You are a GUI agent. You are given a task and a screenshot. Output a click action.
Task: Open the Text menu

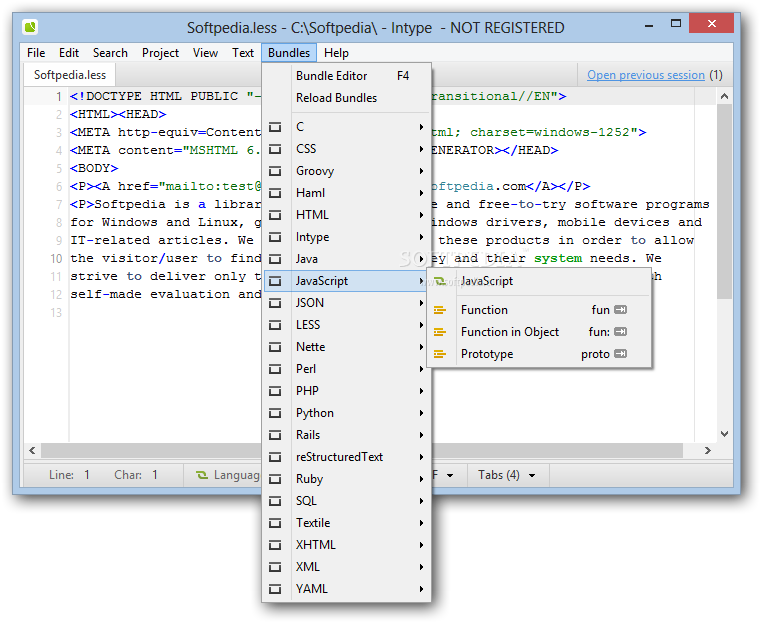point(243,53)
